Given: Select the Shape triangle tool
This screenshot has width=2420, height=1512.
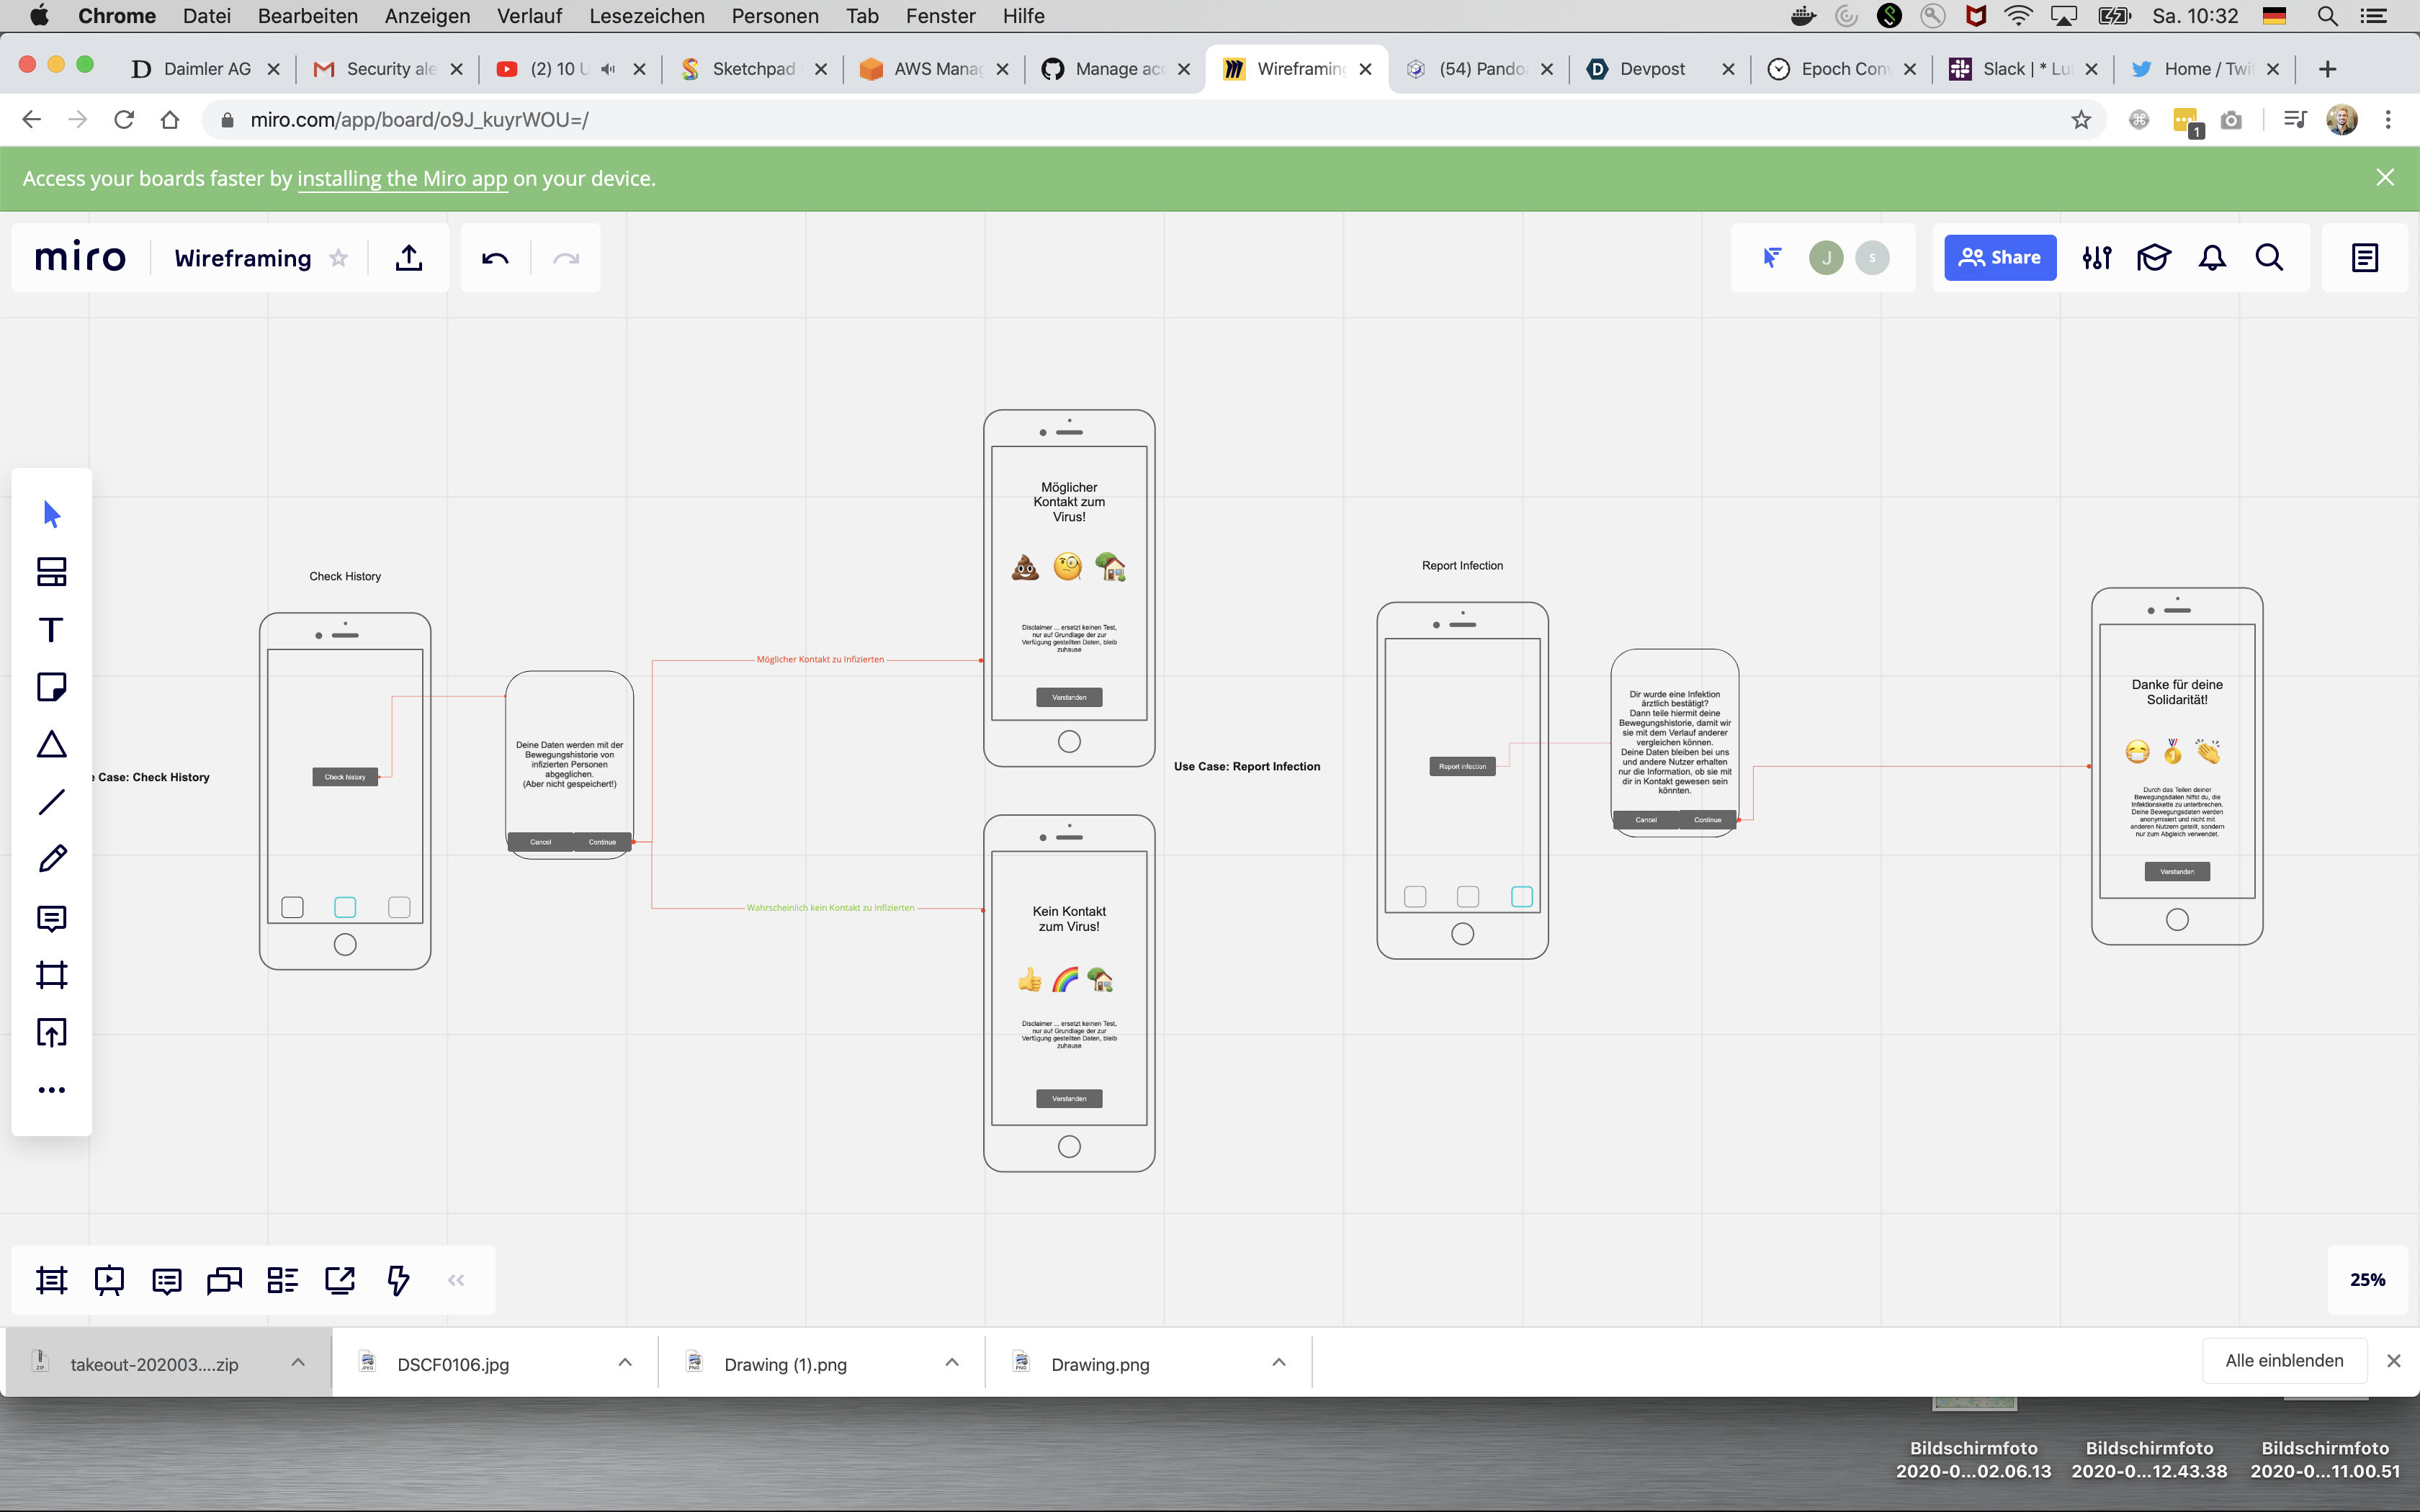Looking at the screenshot, I should click(x=51, y=745).
